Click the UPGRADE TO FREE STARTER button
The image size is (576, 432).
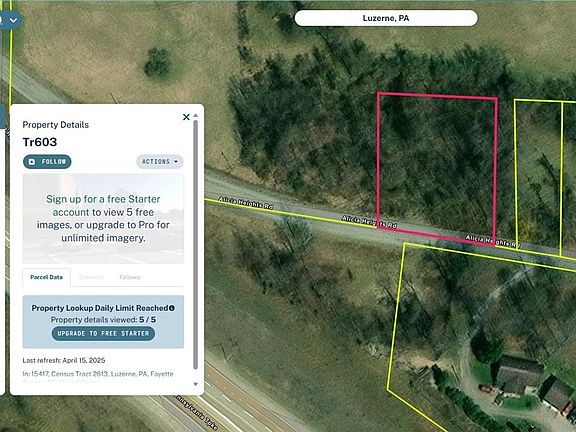coord(103,334)
